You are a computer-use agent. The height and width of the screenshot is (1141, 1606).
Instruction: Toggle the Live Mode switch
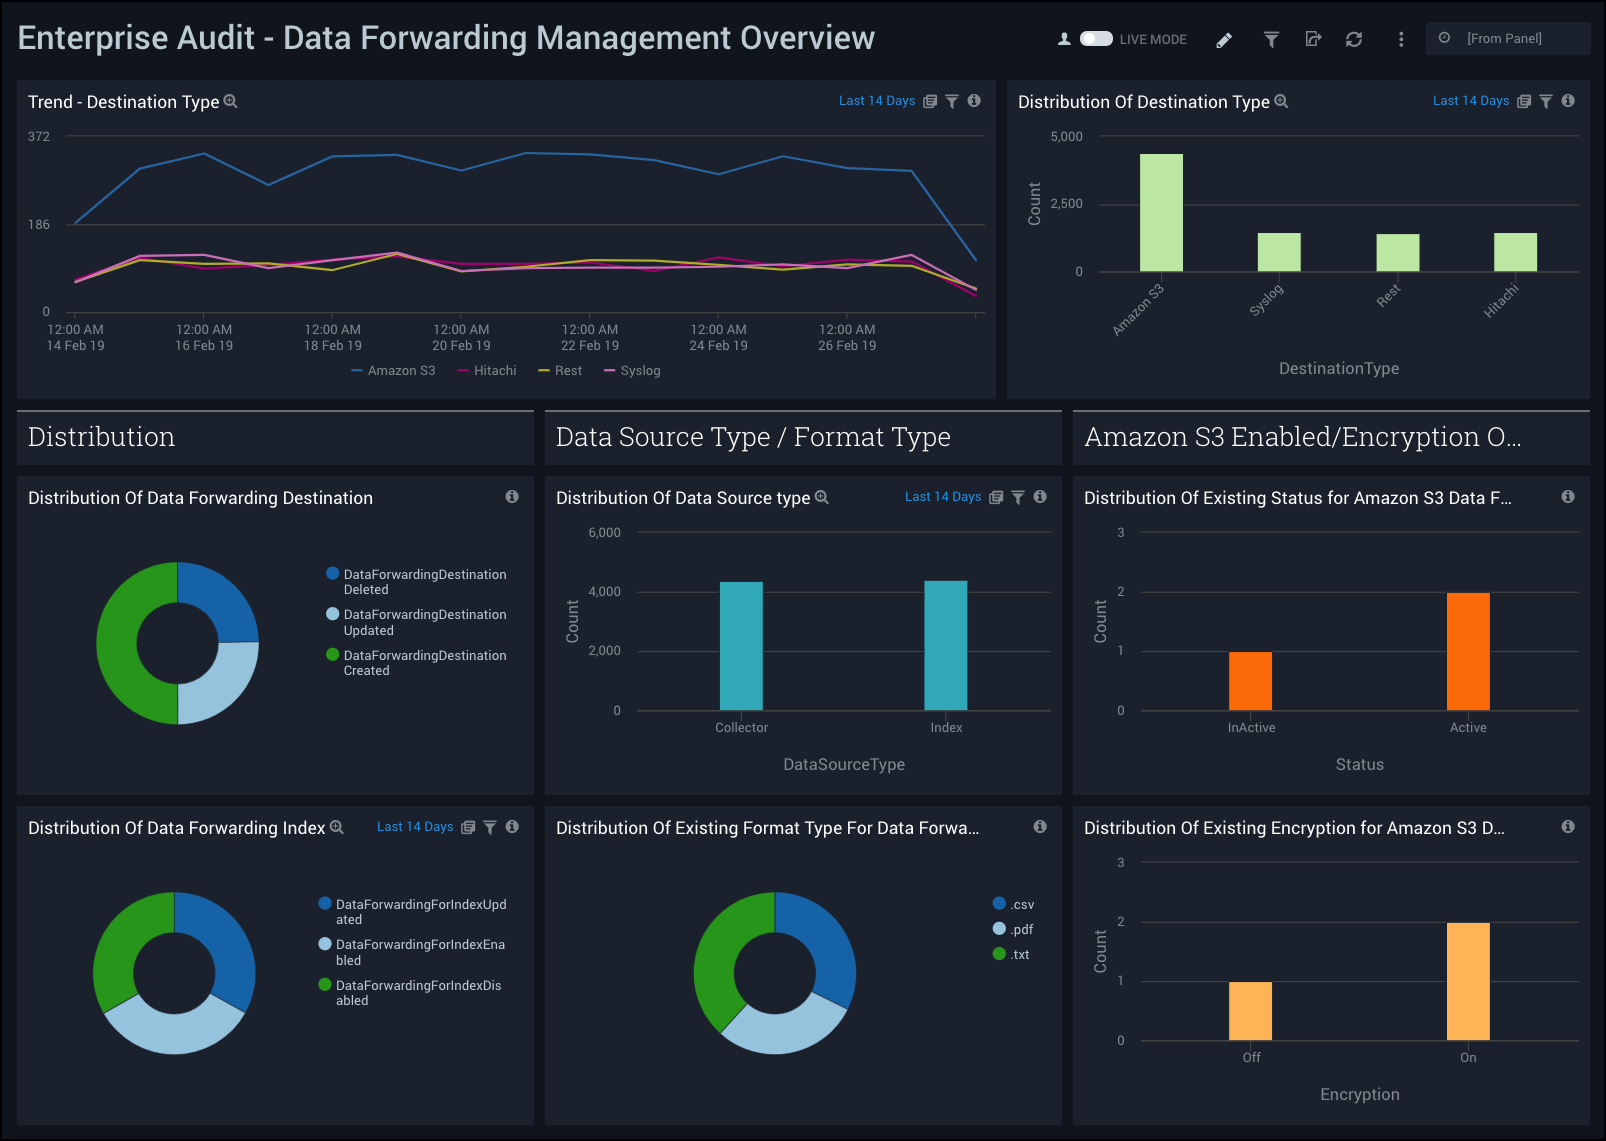[1096, 39]
